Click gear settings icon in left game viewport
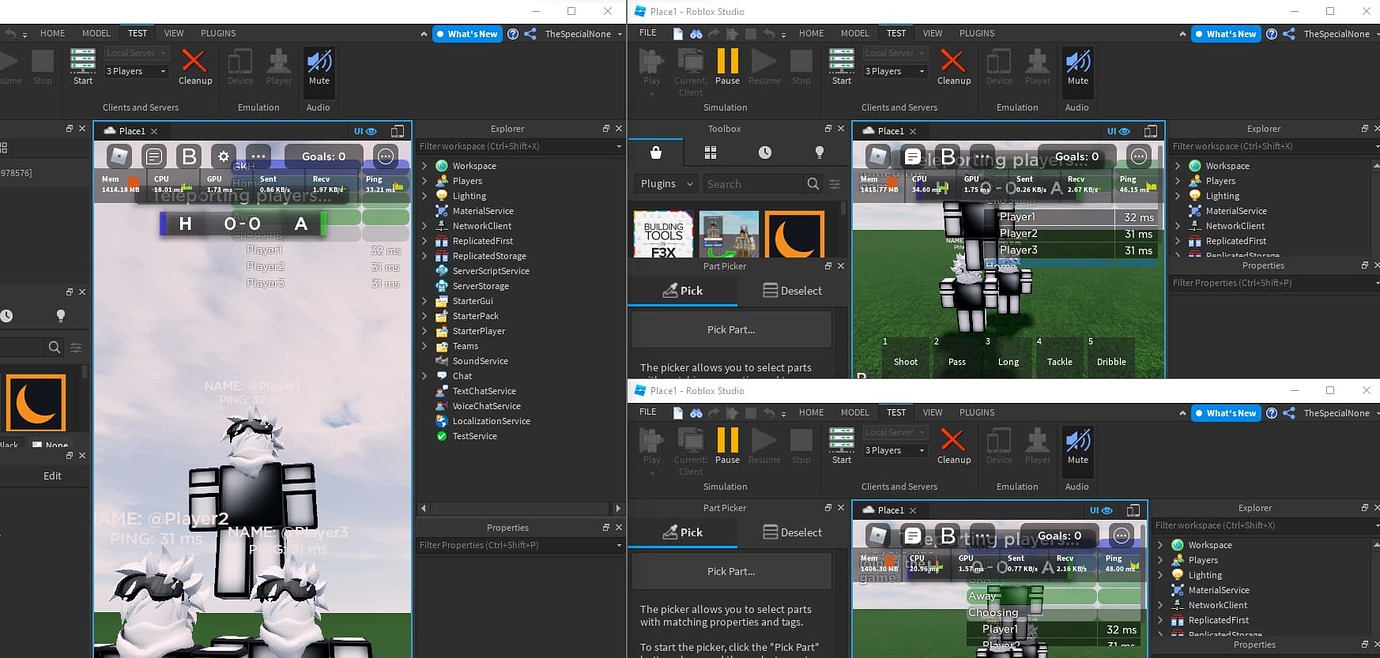 (223, 156)
